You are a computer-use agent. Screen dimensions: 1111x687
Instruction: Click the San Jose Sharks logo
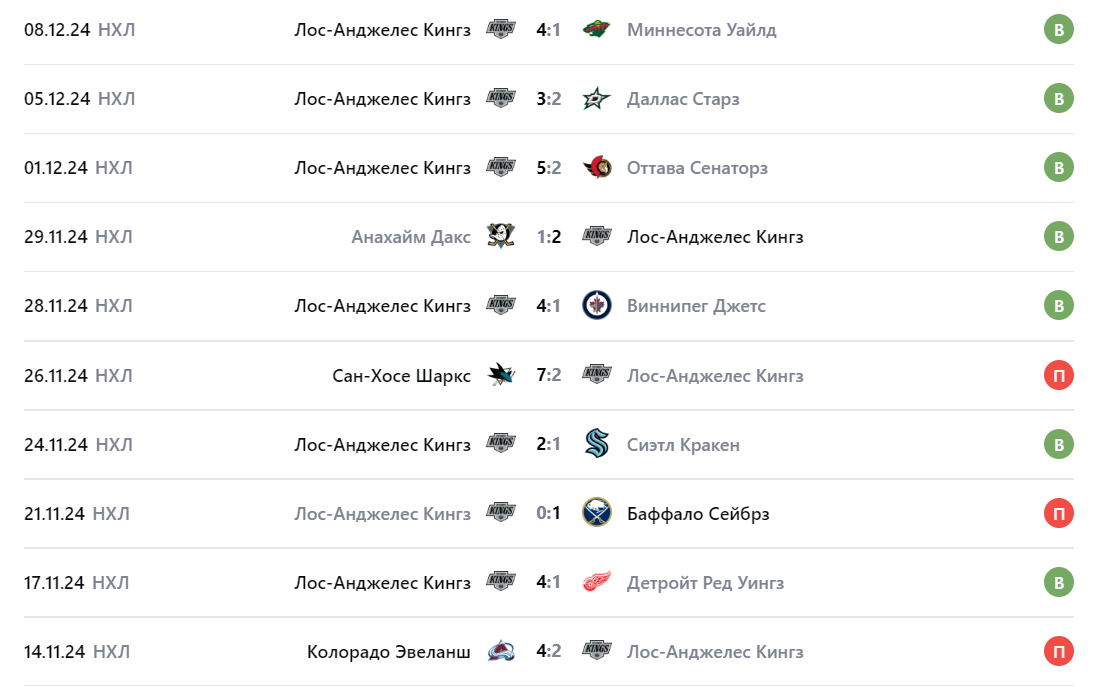(x=500, y=375)
